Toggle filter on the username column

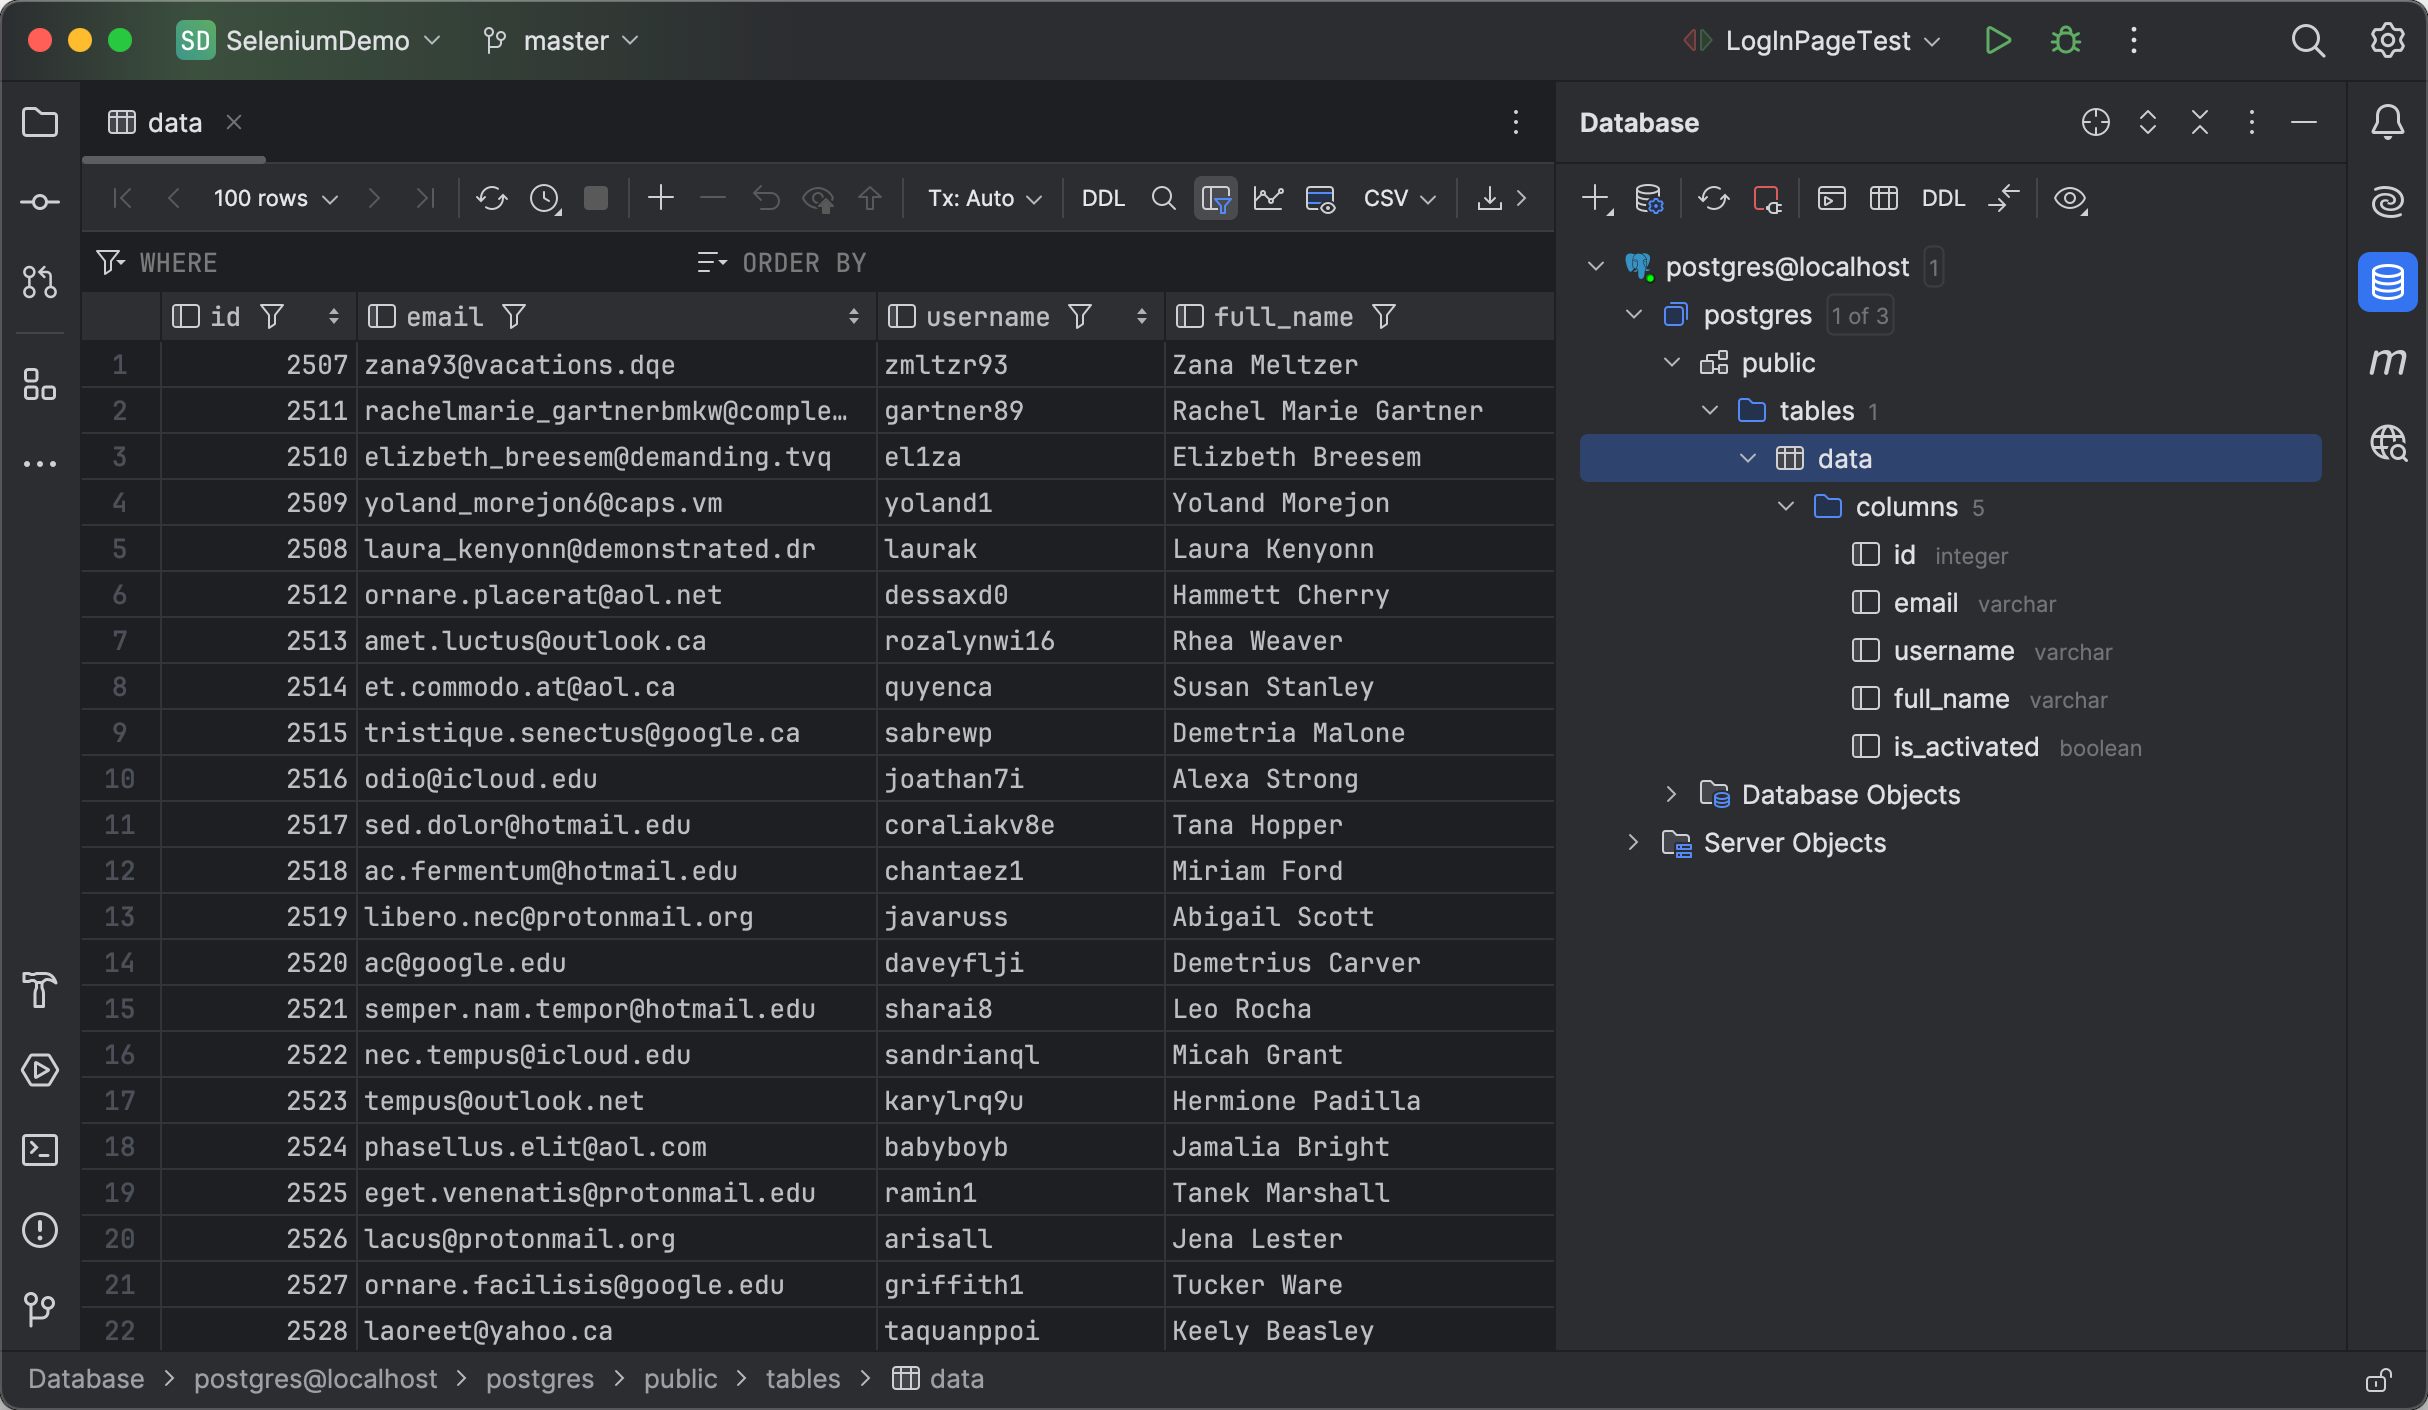coord(1080,317)
